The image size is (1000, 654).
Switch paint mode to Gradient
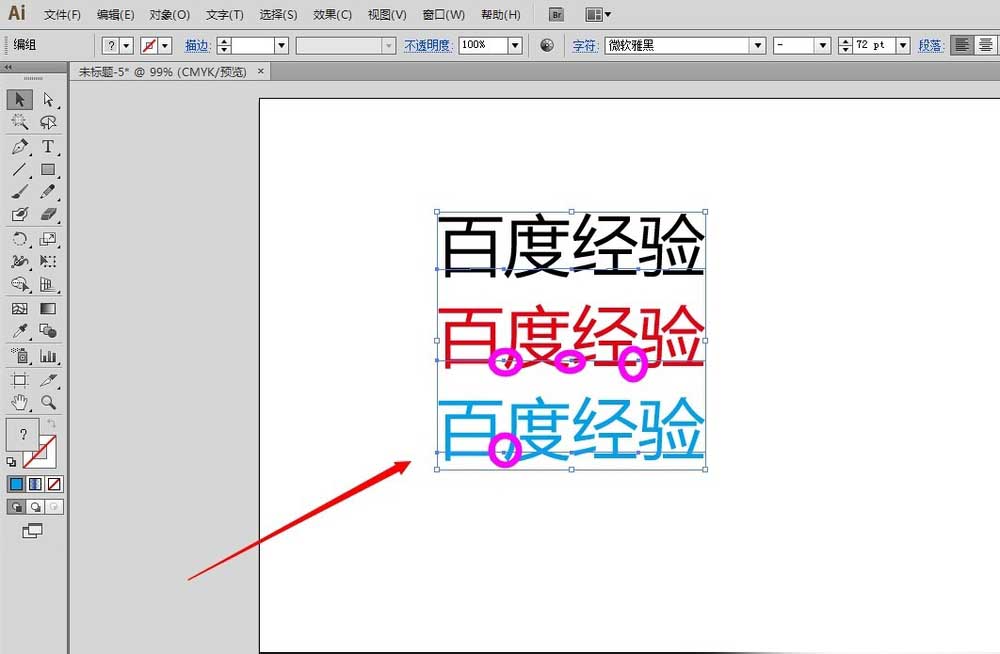tap(35, 484)
